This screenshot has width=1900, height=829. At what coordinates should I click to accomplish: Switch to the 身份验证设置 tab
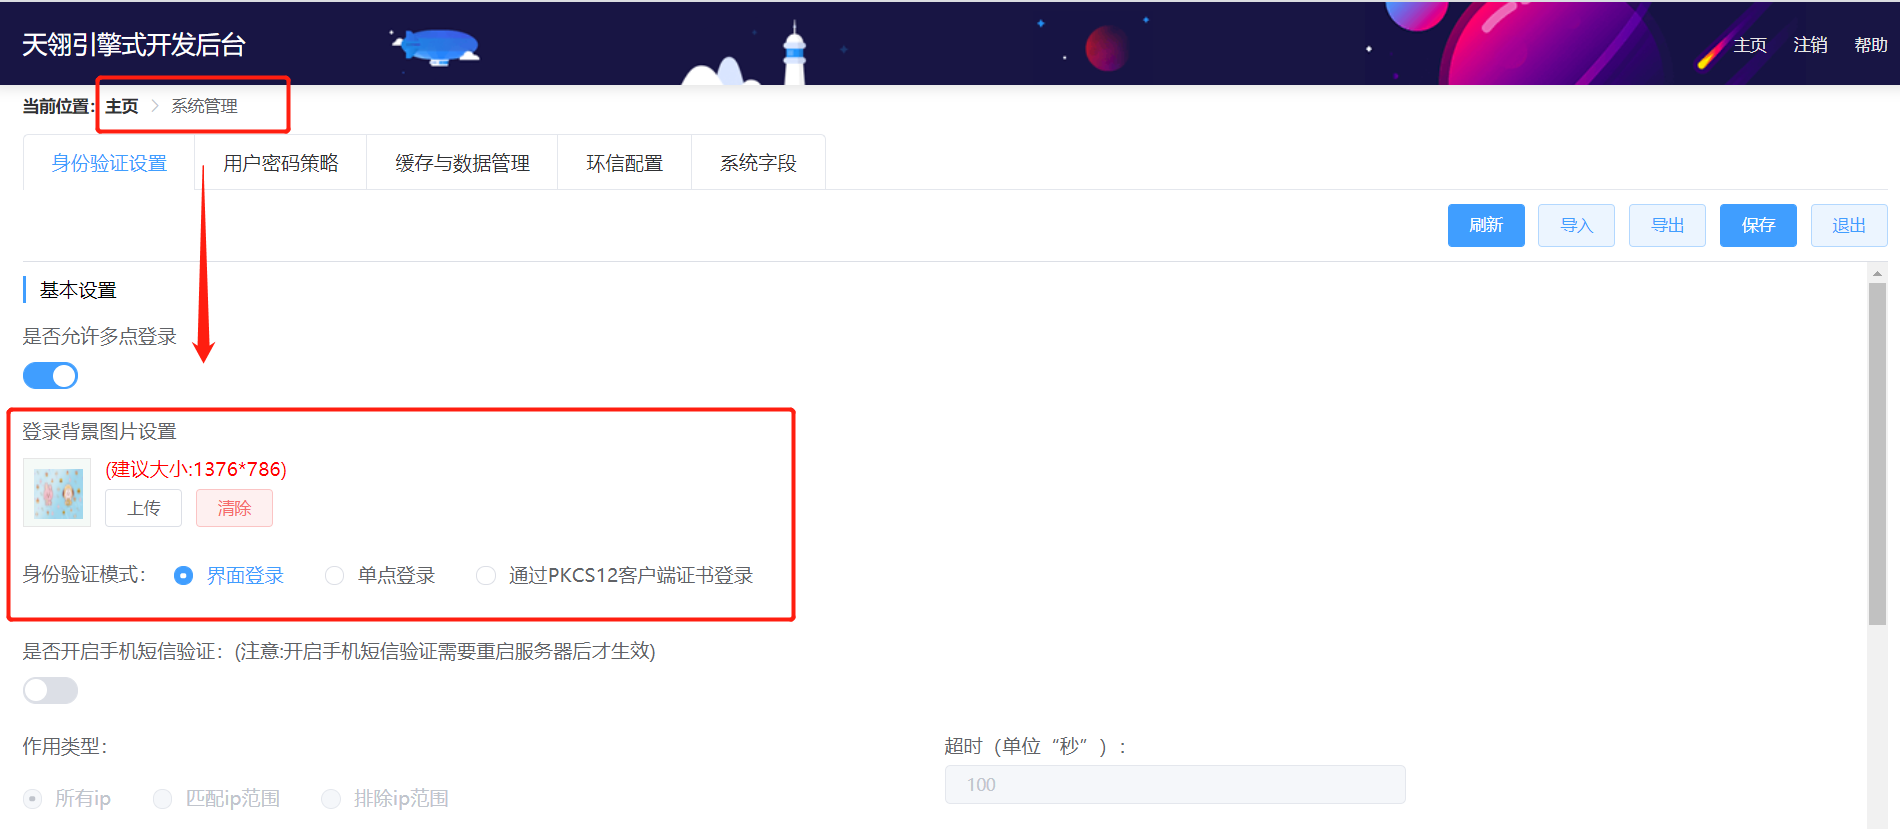[109, 163]
